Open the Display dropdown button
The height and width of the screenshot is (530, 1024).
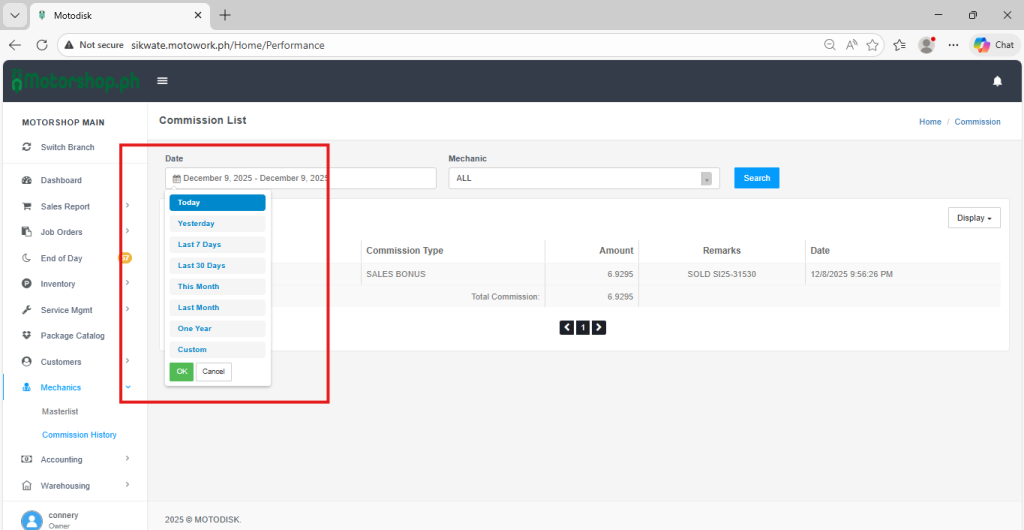tap(974, 218)
